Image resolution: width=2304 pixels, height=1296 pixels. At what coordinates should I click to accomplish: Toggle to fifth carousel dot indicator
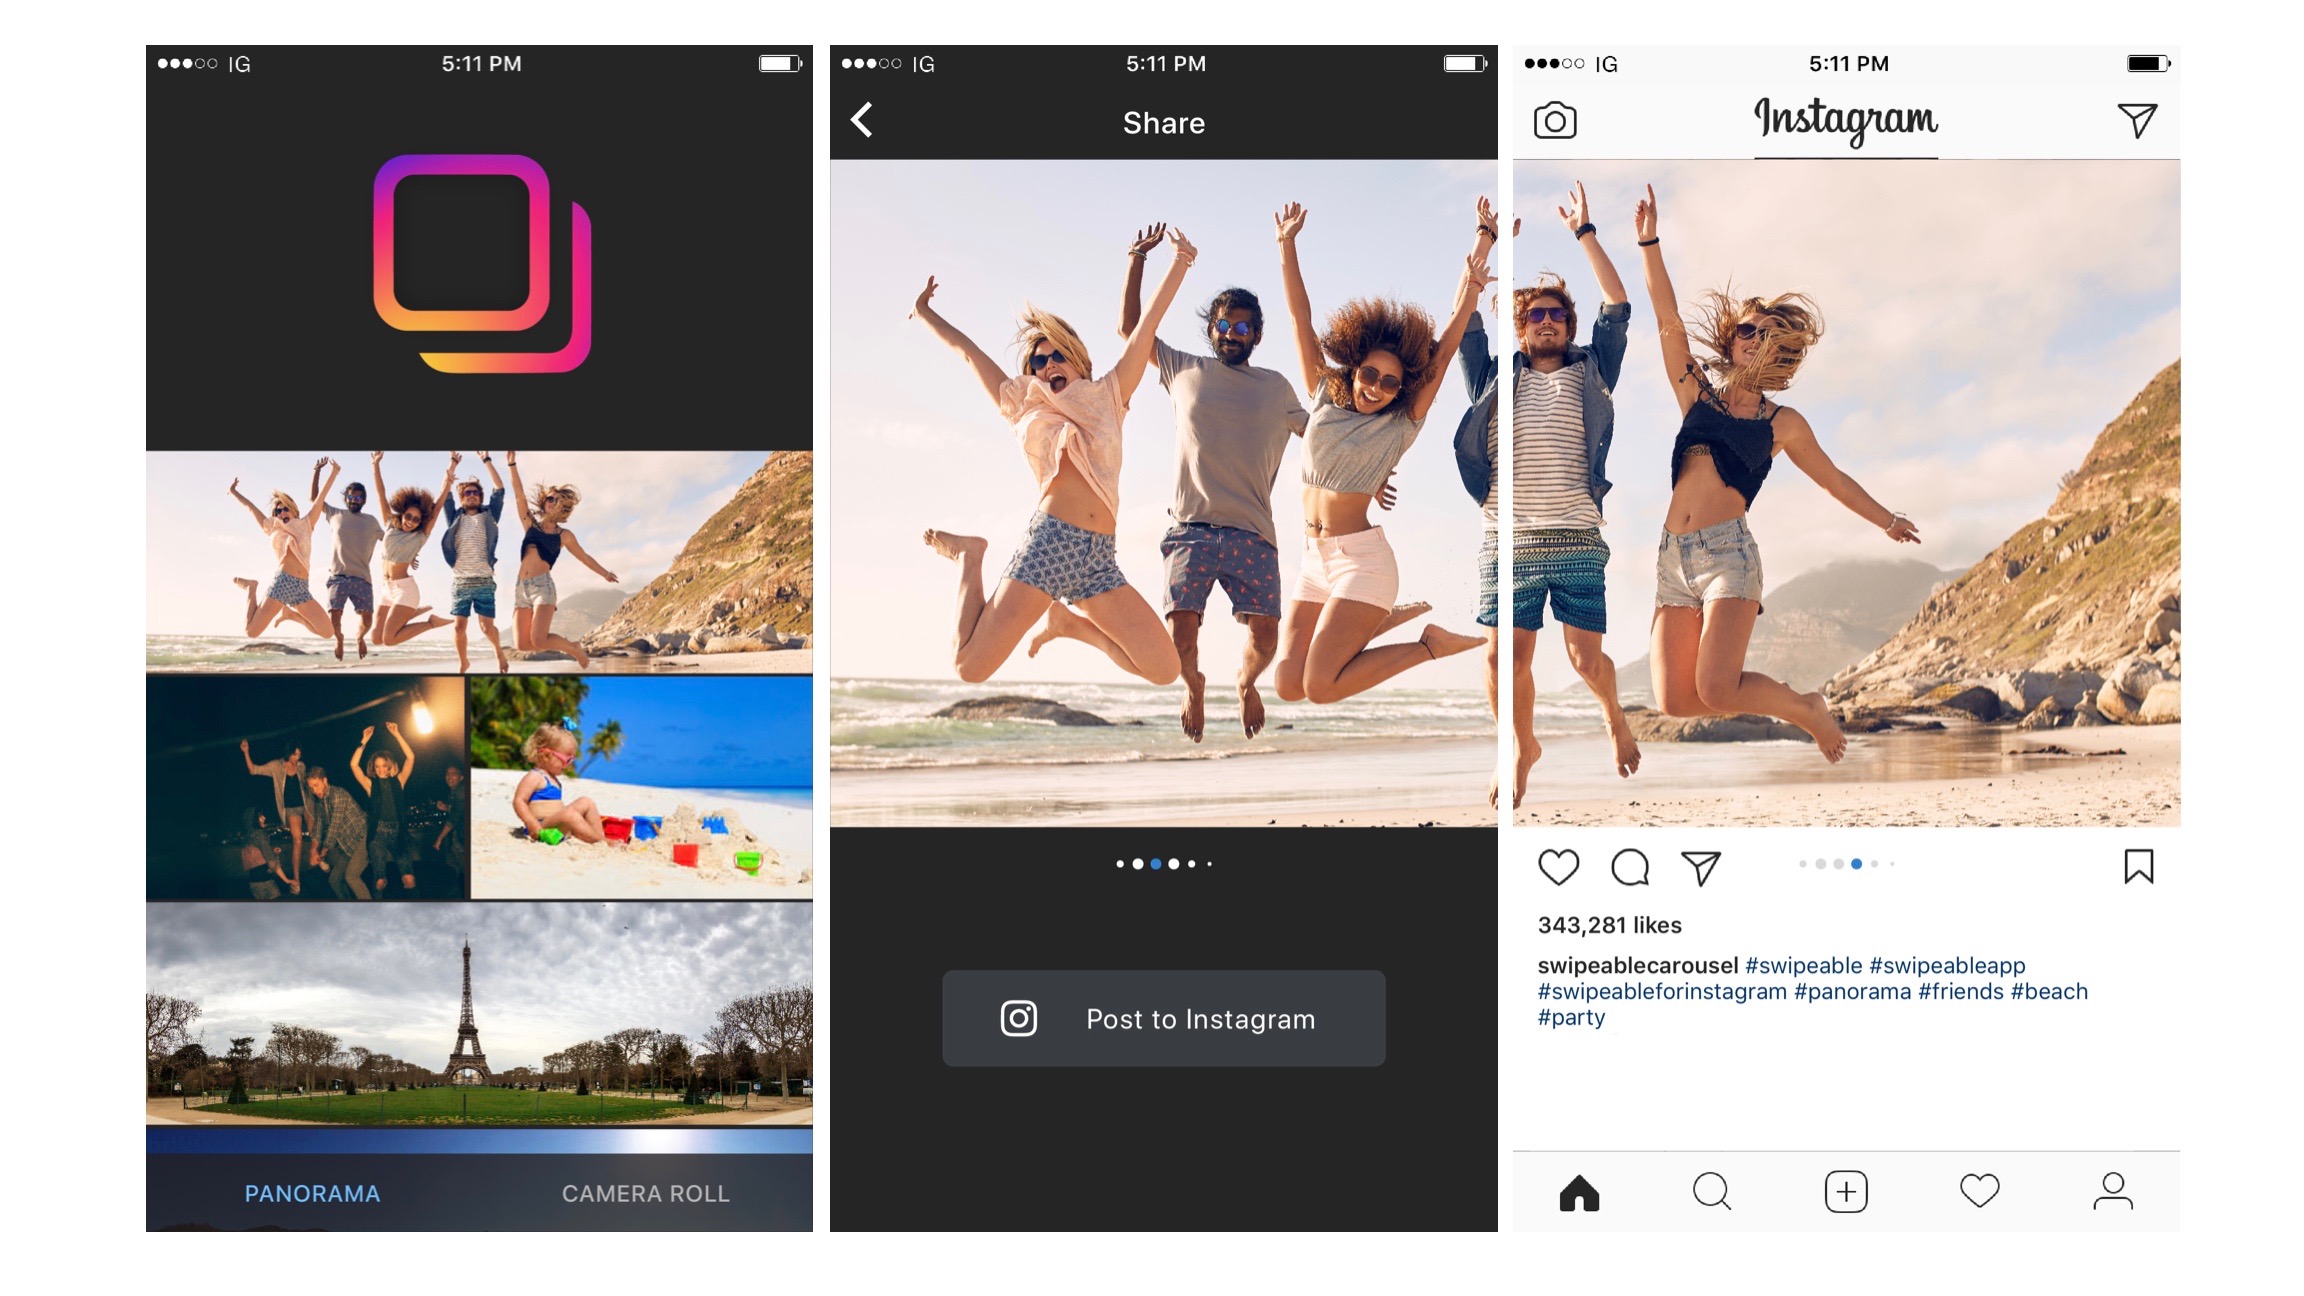pos(1199,862)
